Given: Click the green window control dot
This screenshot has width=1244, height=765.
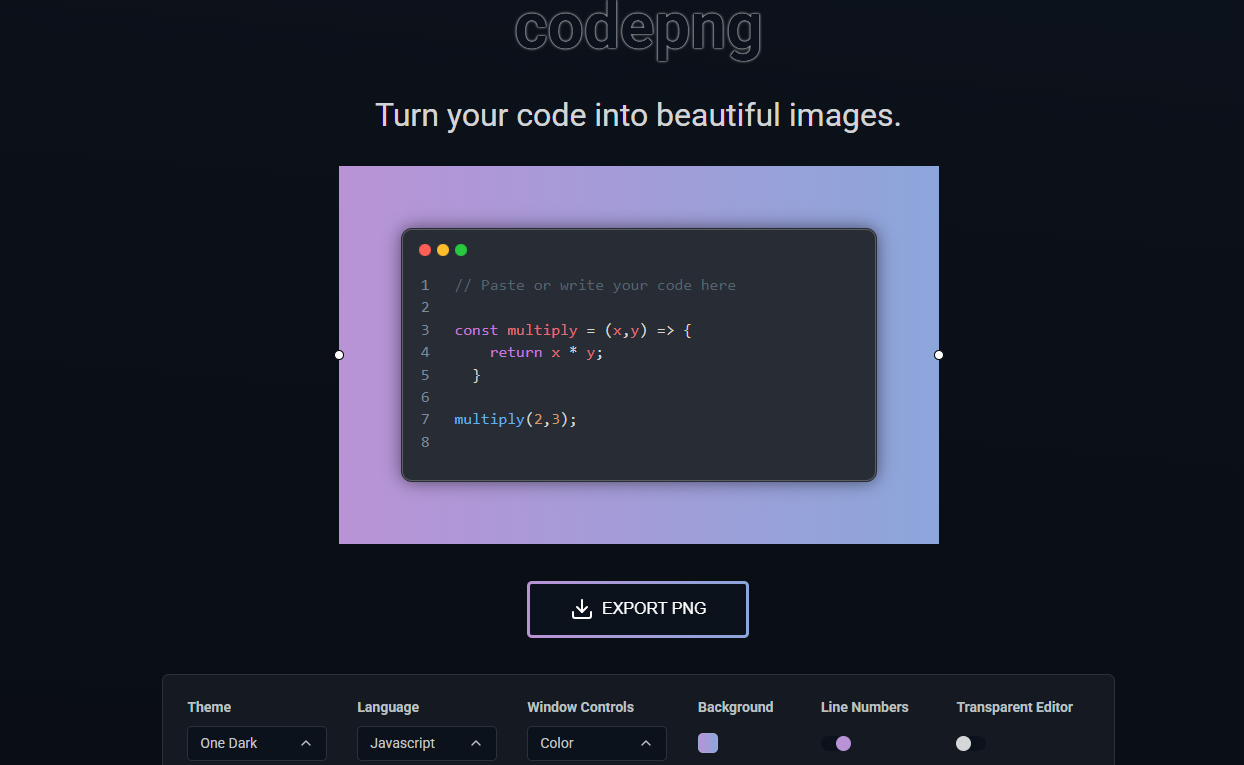Looking at the screenshot, I should coord(461,249).
